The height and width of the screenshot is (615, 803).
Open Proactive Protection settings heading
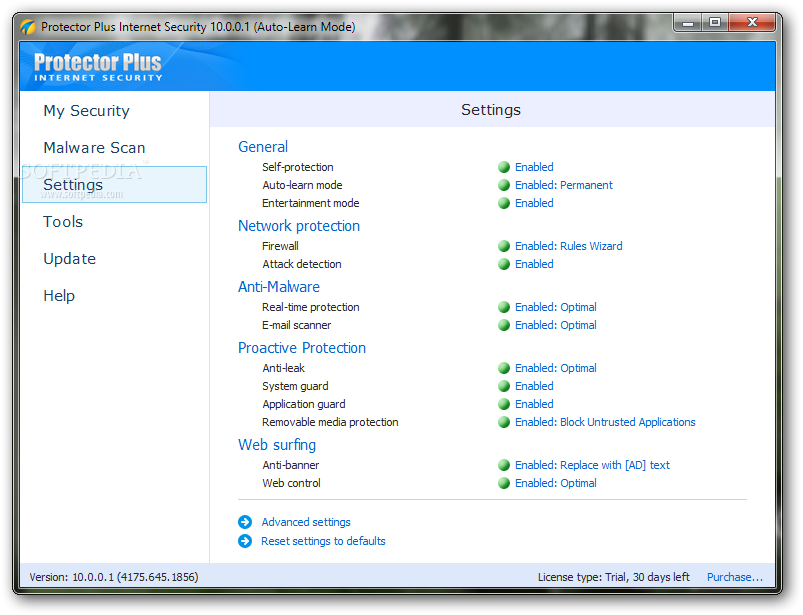pyautogui.click(x=302, y=348)
